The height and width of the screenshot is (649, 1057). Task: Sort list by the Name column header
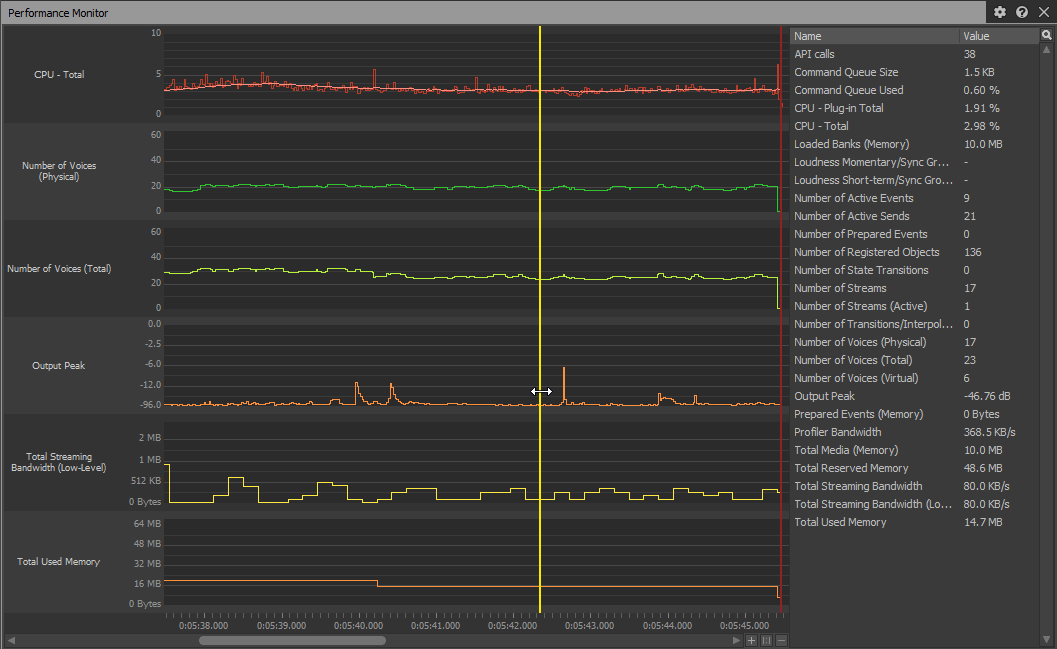(873, 36)
